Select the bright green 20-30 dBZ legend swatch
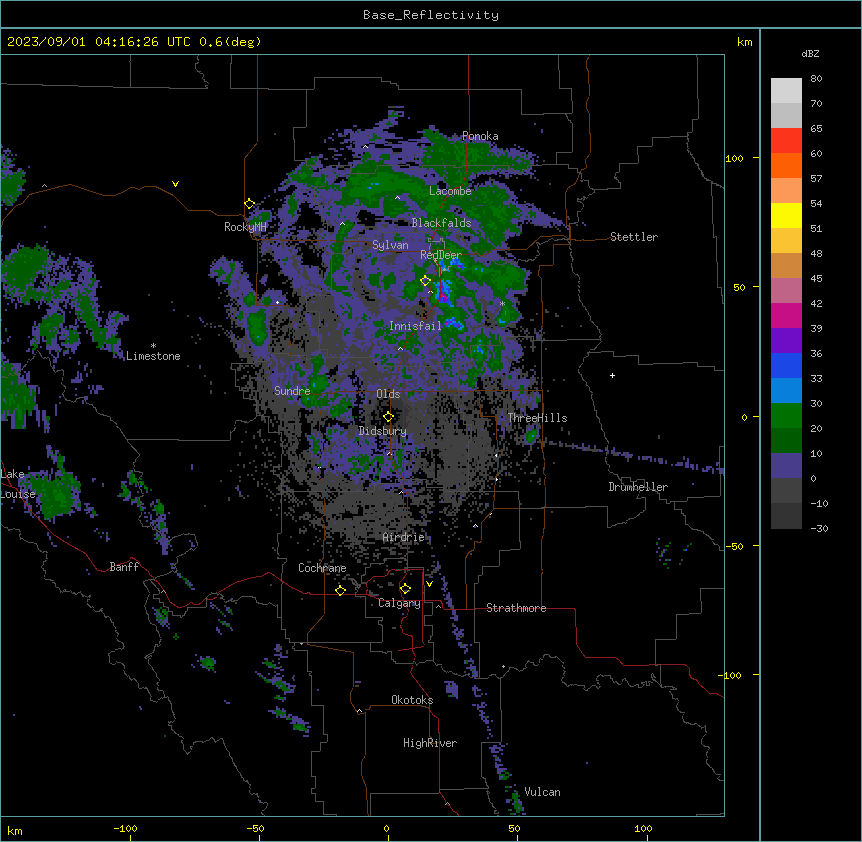The image size is (862, 842). [x=786, y=416]
